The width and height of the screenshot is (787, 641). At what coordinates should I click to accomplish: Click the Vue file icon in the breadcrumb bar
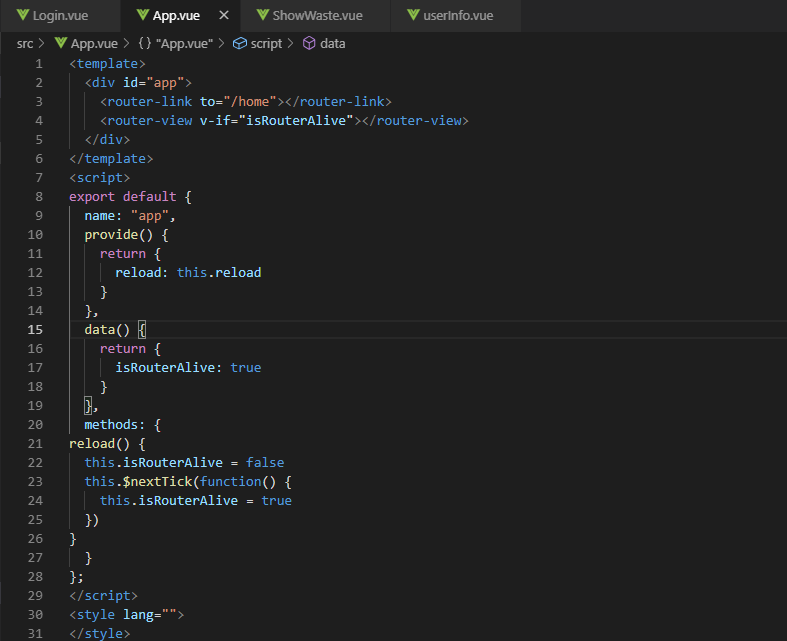[x=60, y=44]
